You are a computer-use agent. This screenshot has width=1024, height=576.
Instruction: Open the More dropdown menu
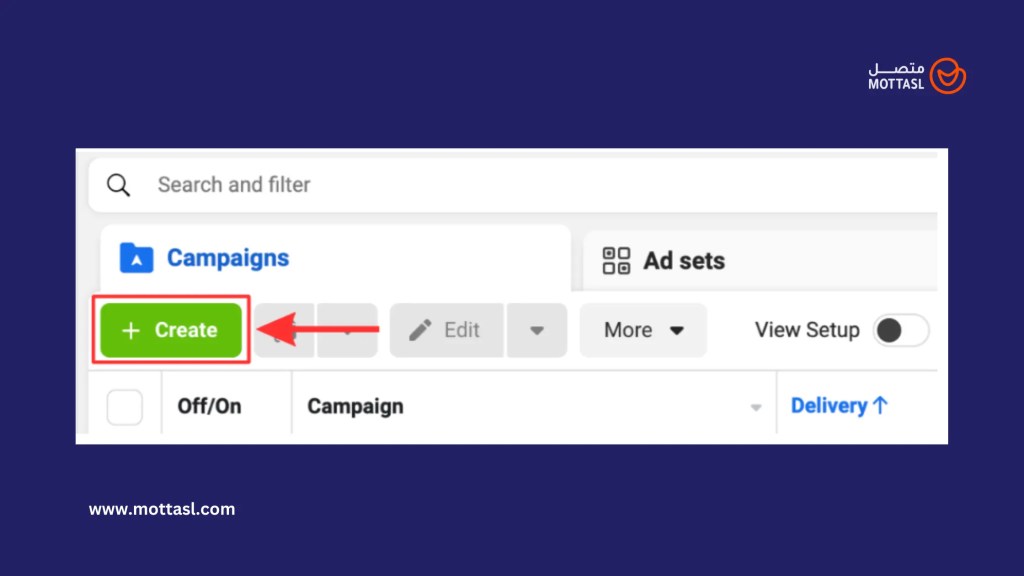(x=643, y=330)
